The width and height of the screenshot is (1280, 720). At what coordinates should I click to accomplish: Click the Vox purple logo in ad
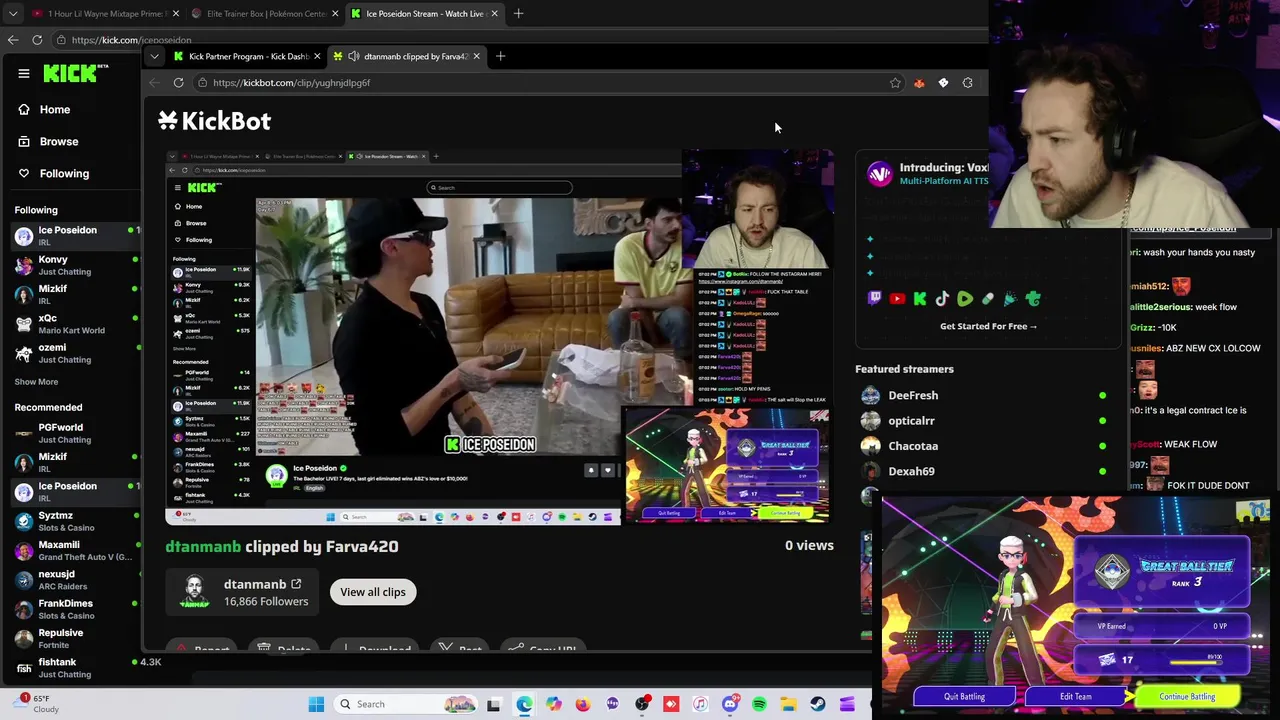(879, 174)
